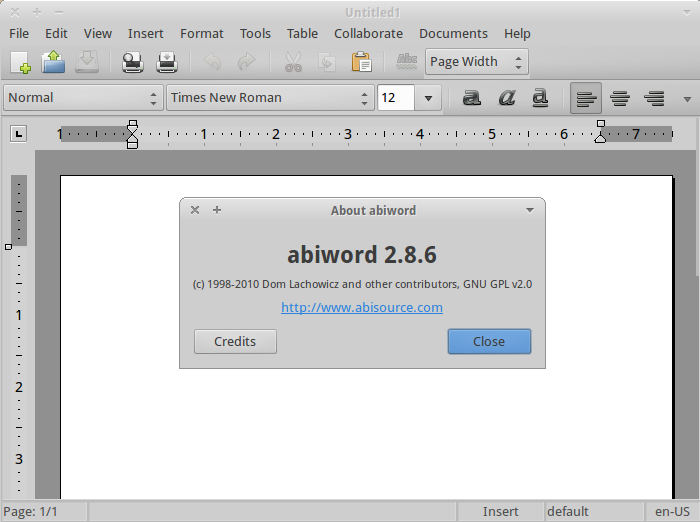Open the main window titlebar menu arrow

687,13
